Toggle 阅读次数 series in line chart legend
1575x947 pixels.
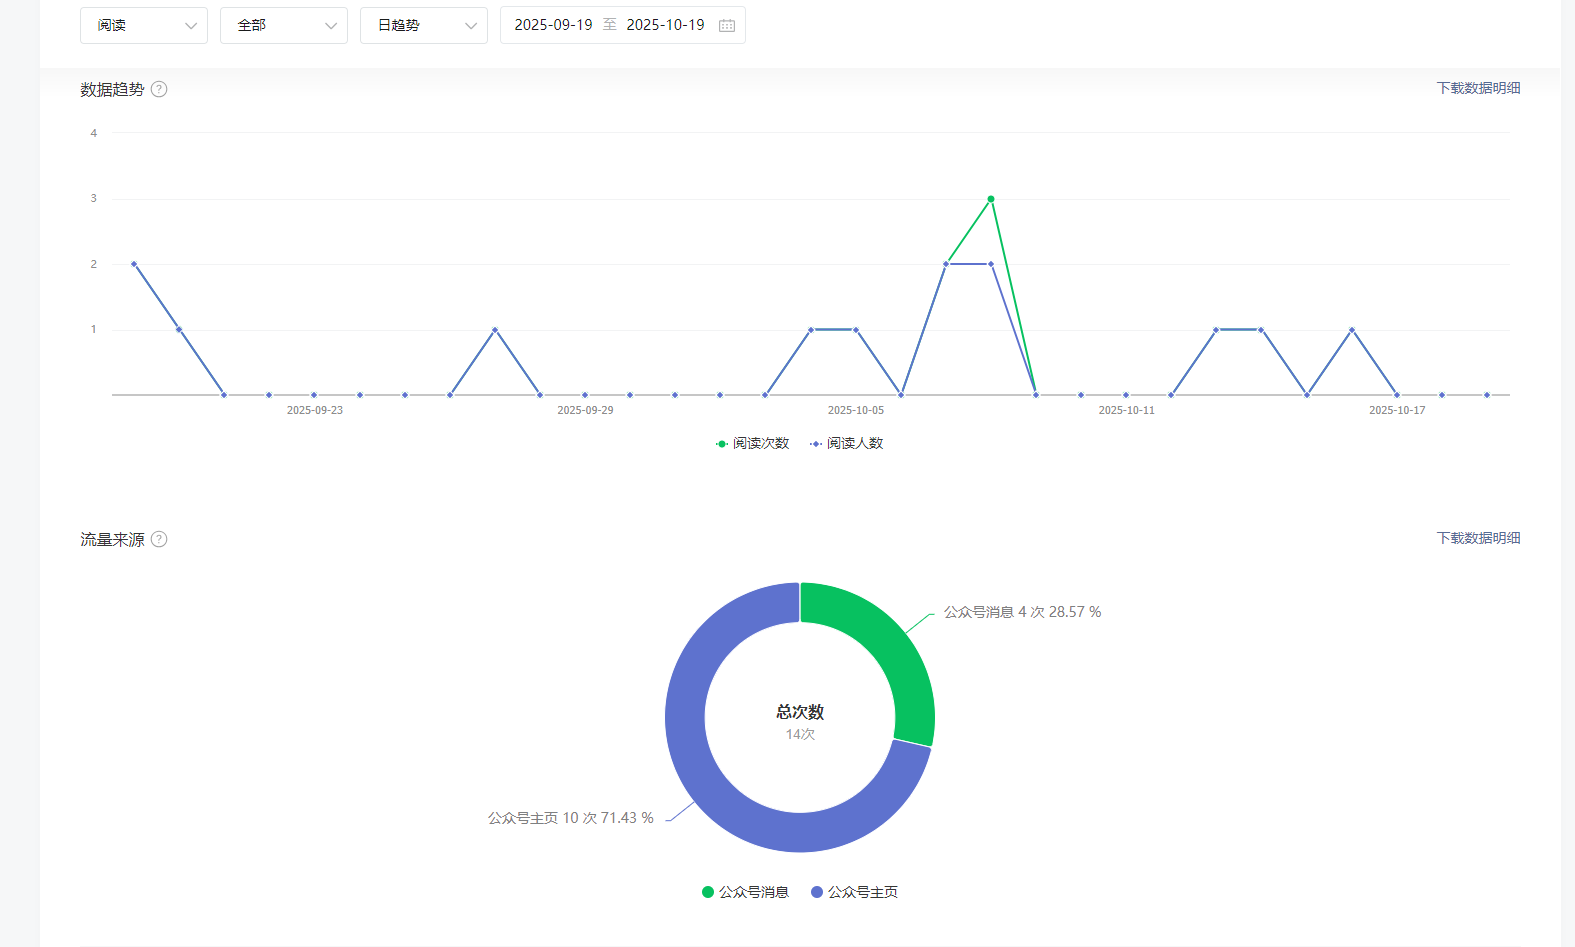[753, 443]
